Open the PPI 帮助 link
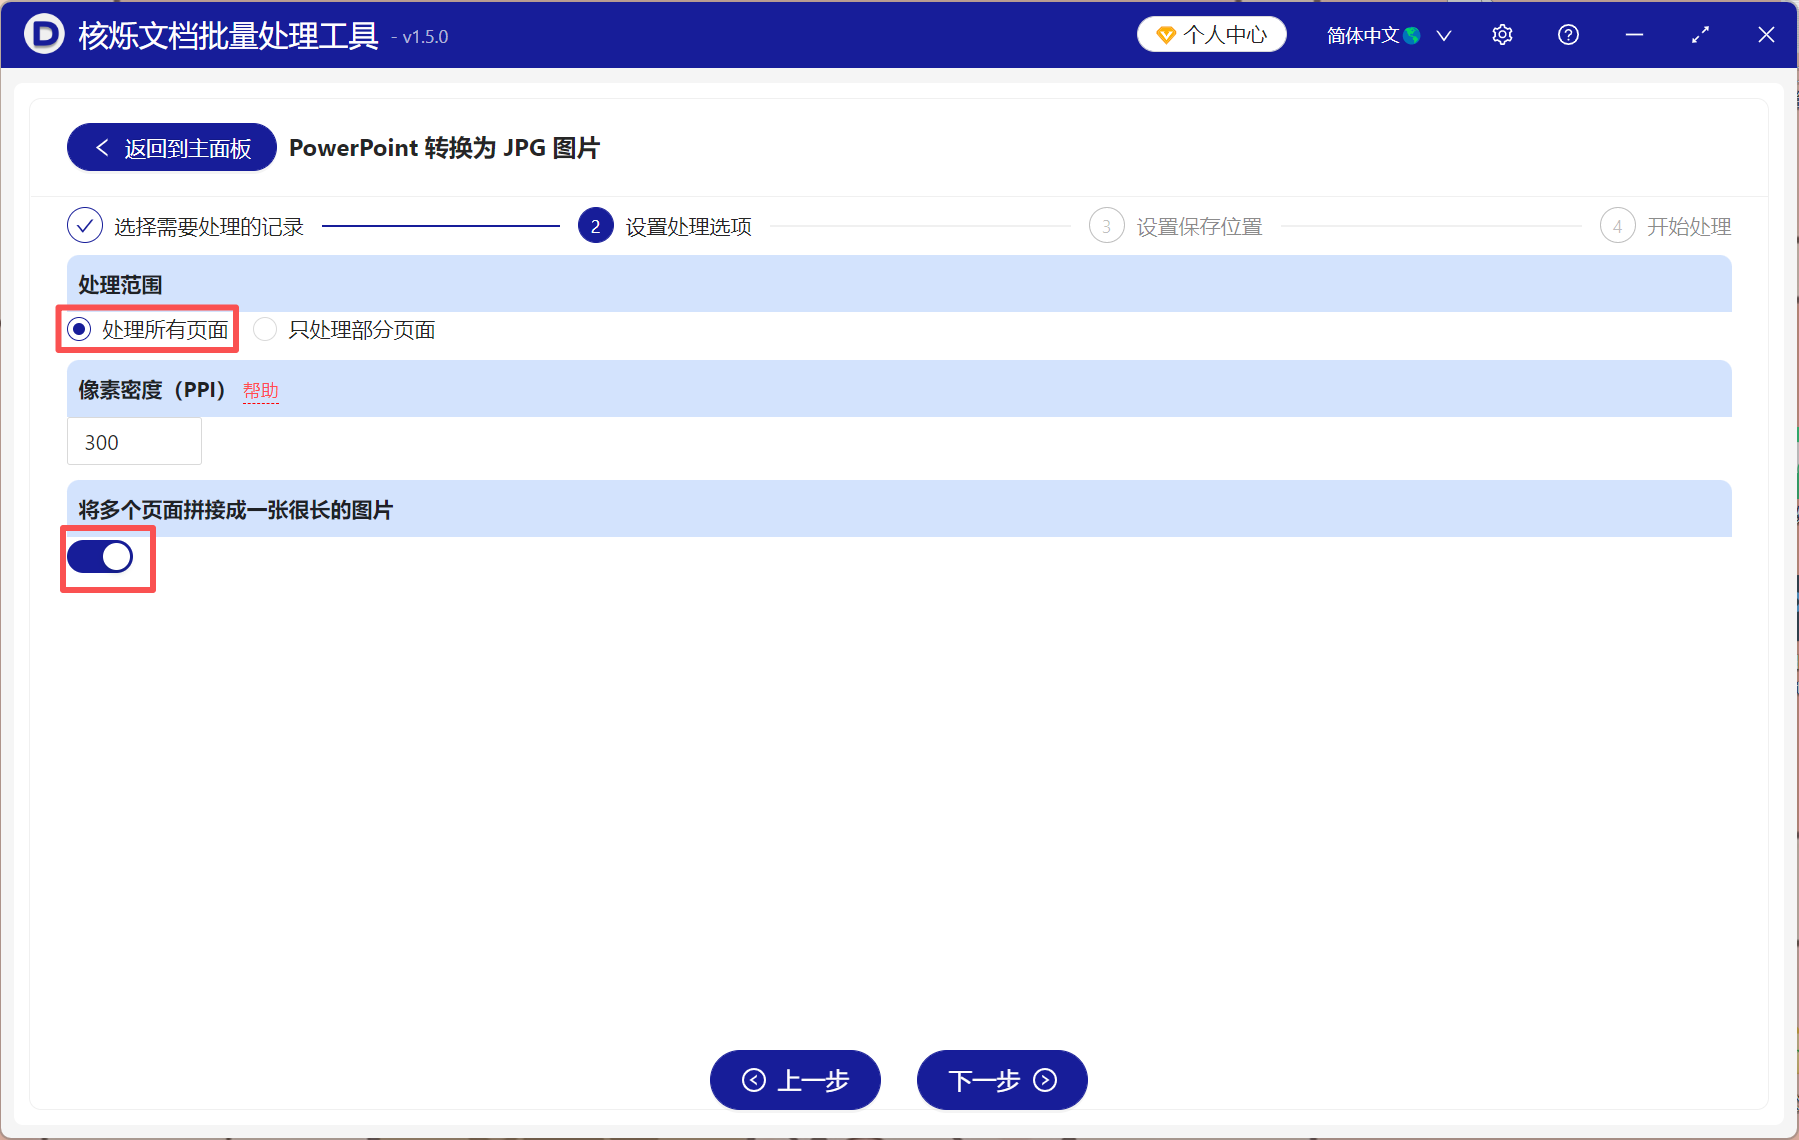1799x1140 pixels. [261, 390]
